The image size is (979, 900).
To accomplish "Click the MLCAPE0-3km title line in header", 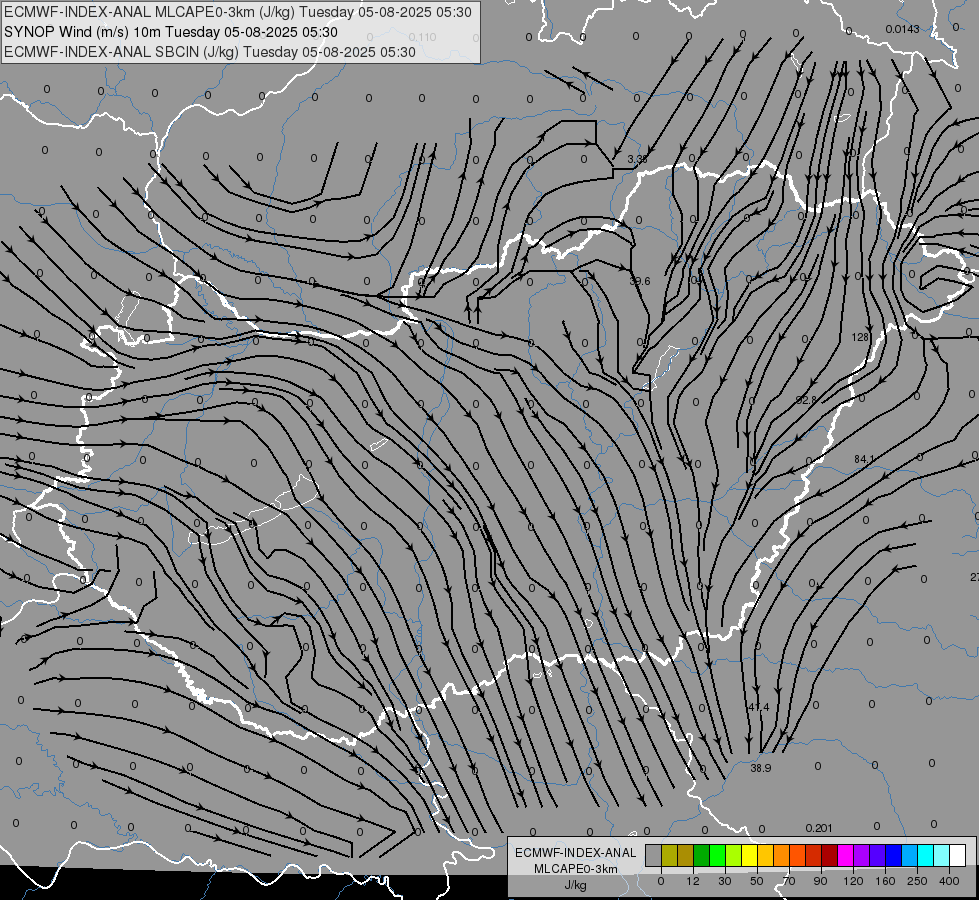I will pyautogui.click(x=238, y=12).
